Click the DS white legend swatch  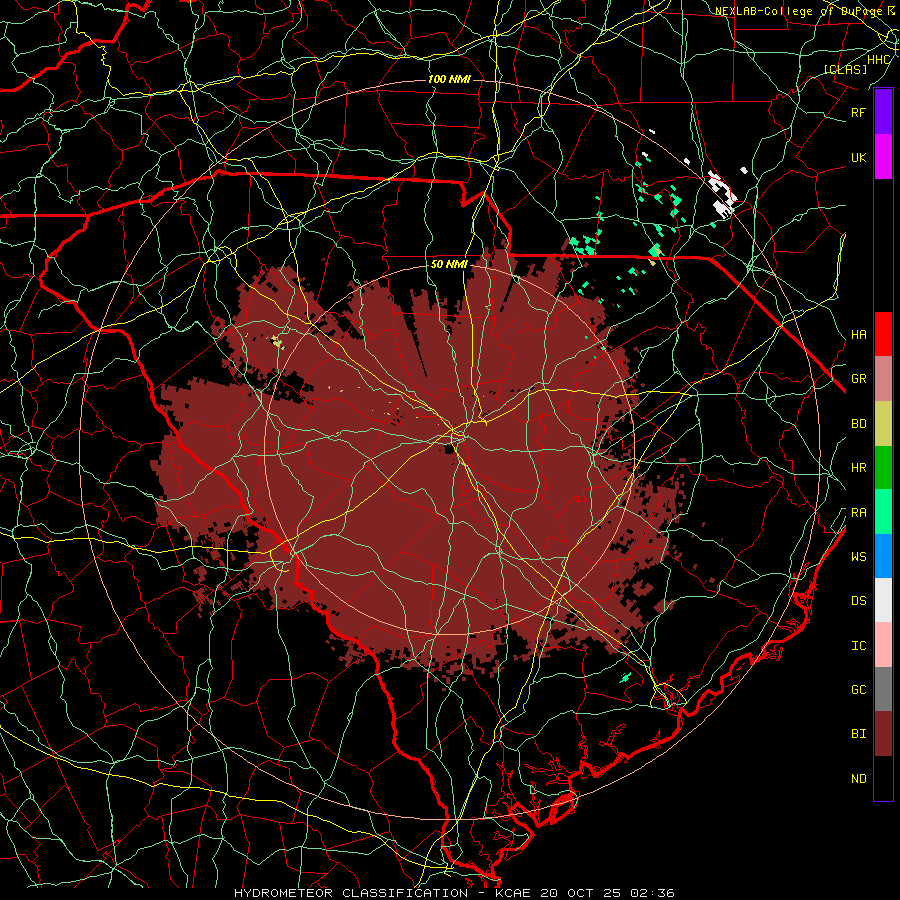883,600
